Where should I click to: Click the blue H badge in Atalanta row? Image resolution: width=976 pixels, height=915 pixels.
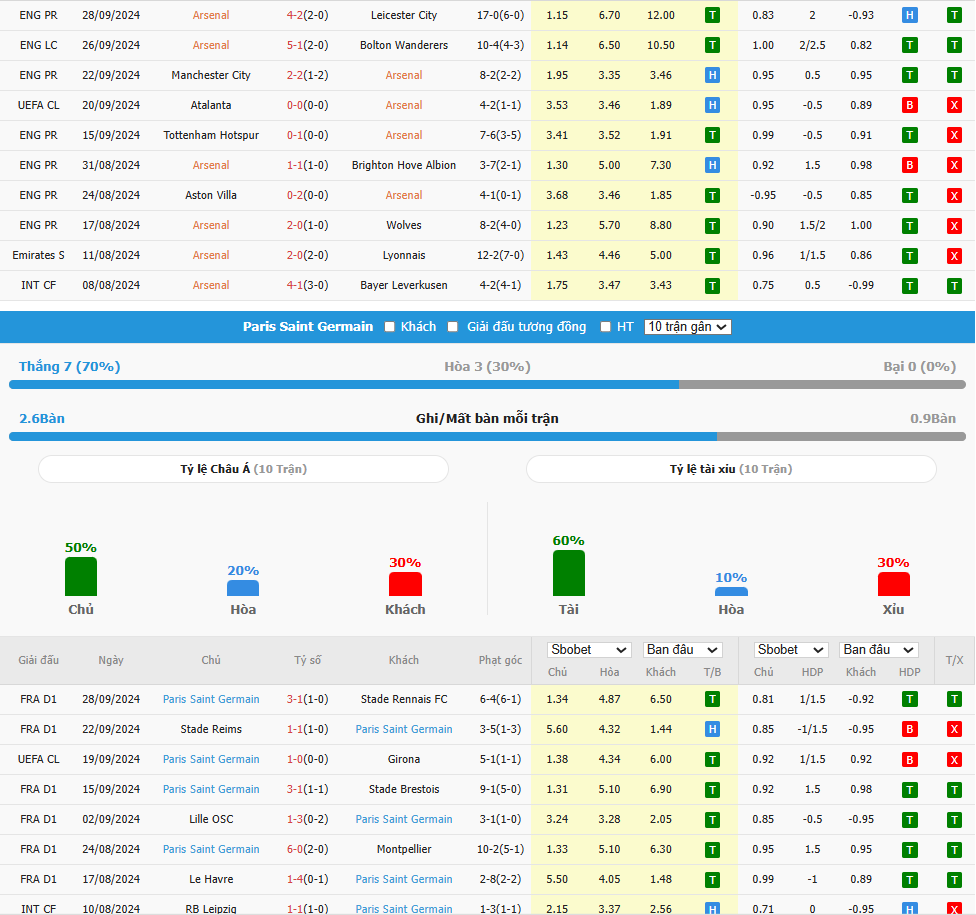coord(712,105)
